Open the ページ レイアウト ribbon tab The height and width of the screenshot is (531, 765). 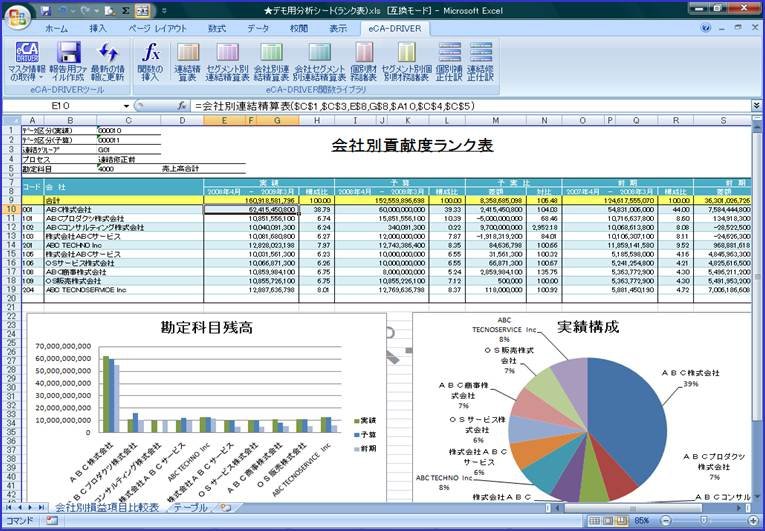[x=157, y=29]
